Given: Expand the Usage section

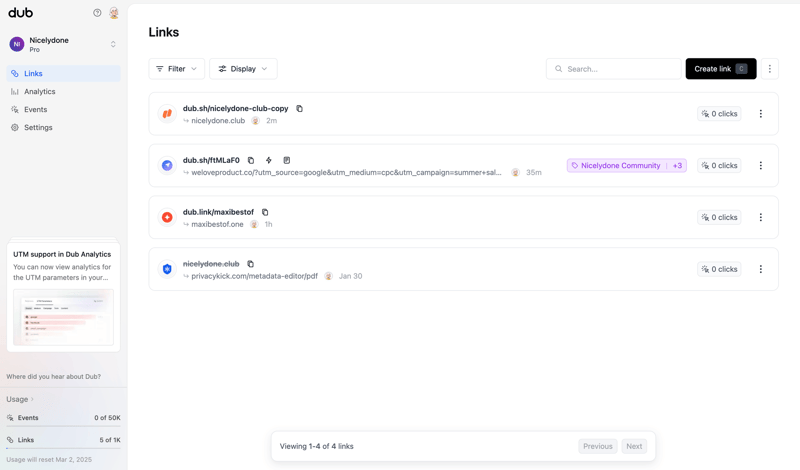Looking at the screenshot, I should pyautogui.click(x=20, y=399).
